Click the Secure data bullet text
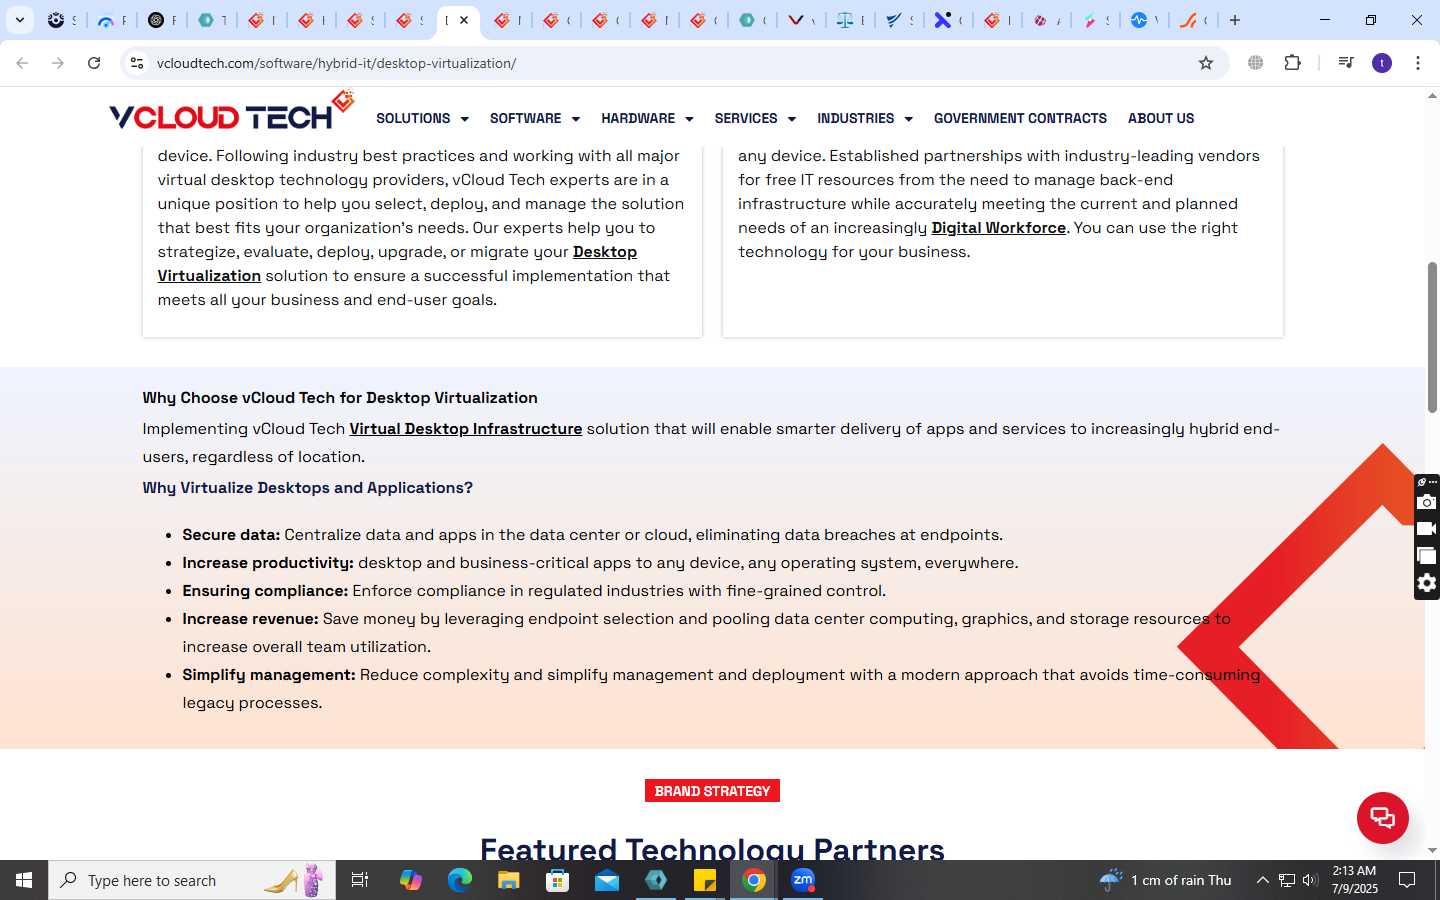1440x900 pixels. [592, 535]
